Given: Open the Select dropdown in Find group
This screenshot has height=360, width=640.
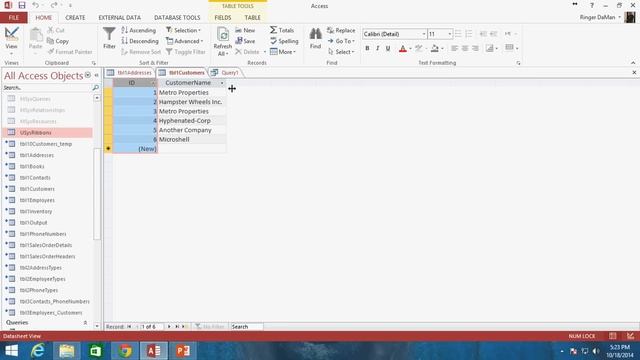Looking at the screenshot, I should (x=341, y=52).
